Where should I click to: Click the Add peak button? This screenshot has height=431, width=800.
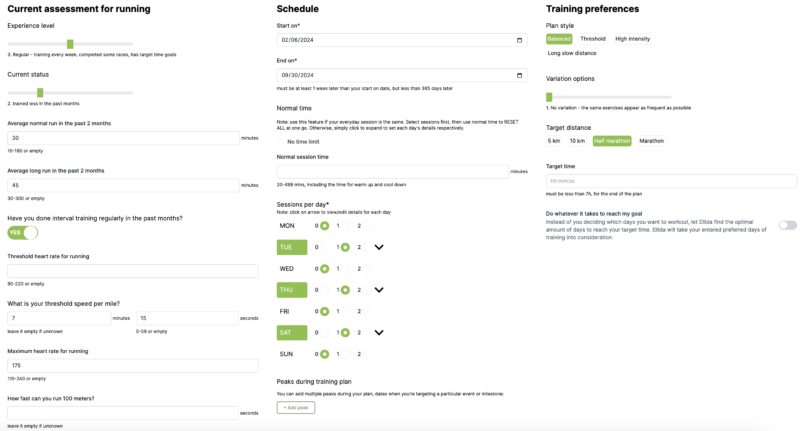(x=296, y=407)
